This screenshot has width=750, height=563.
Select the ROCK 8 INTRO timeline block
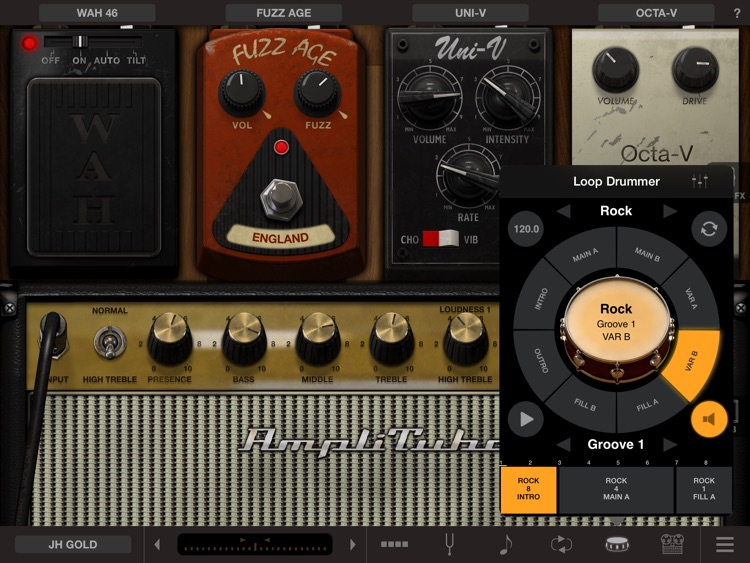point(529,489)
